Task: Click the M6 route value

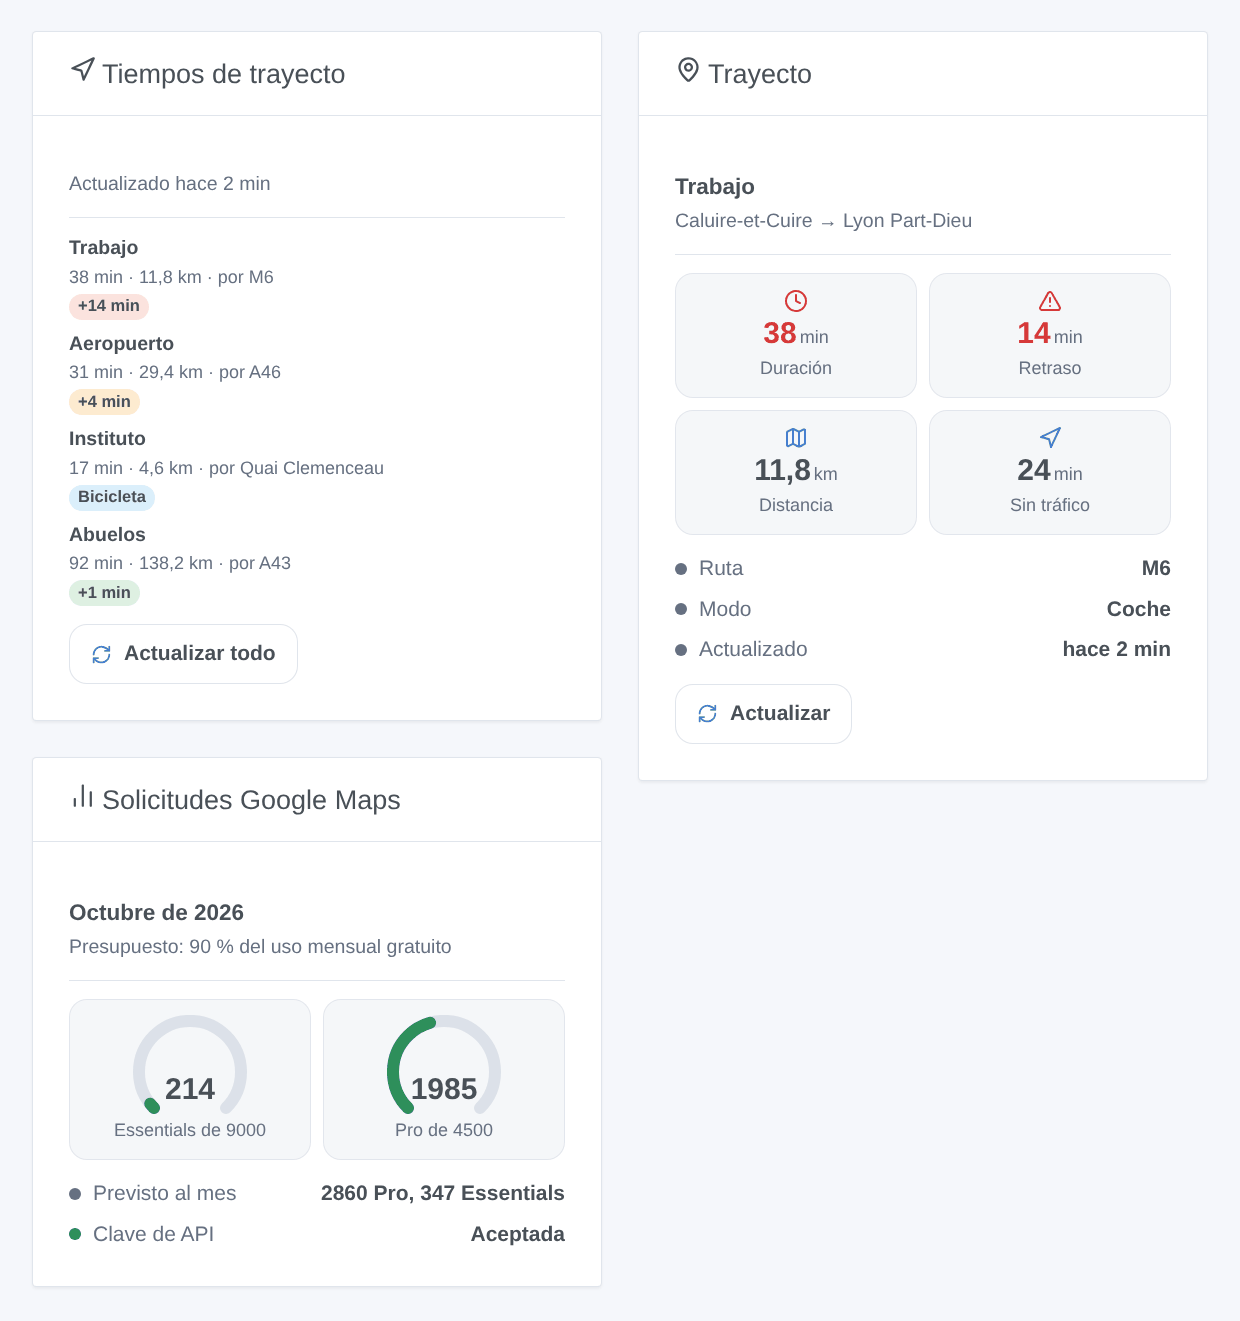Action: click(x=1156, y=568)
